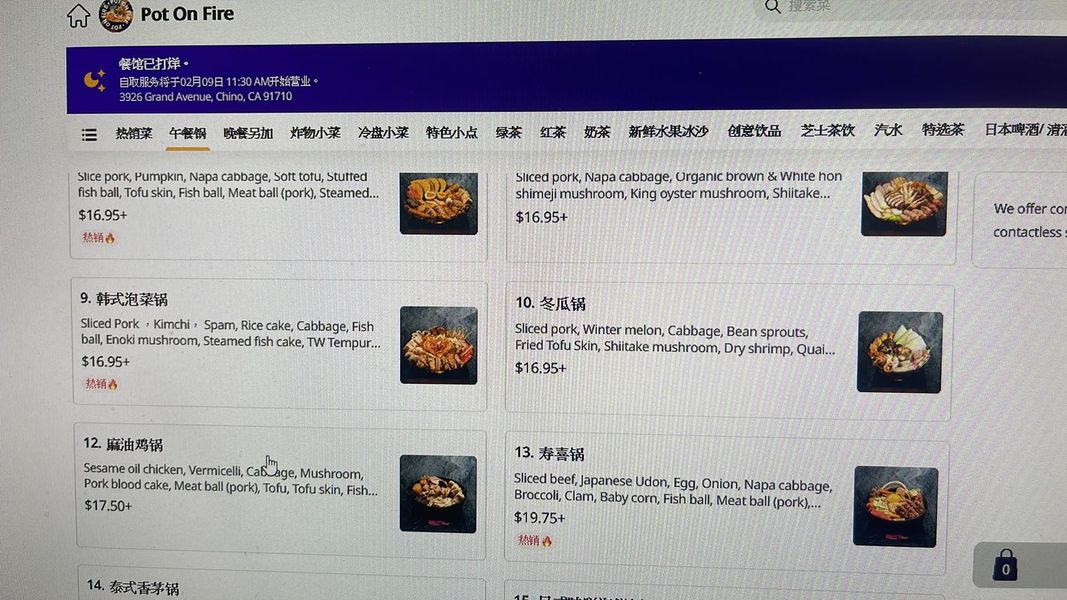
Task: Select the 新鲜水果冰沙 tab
Action: [x=668, y=131]
